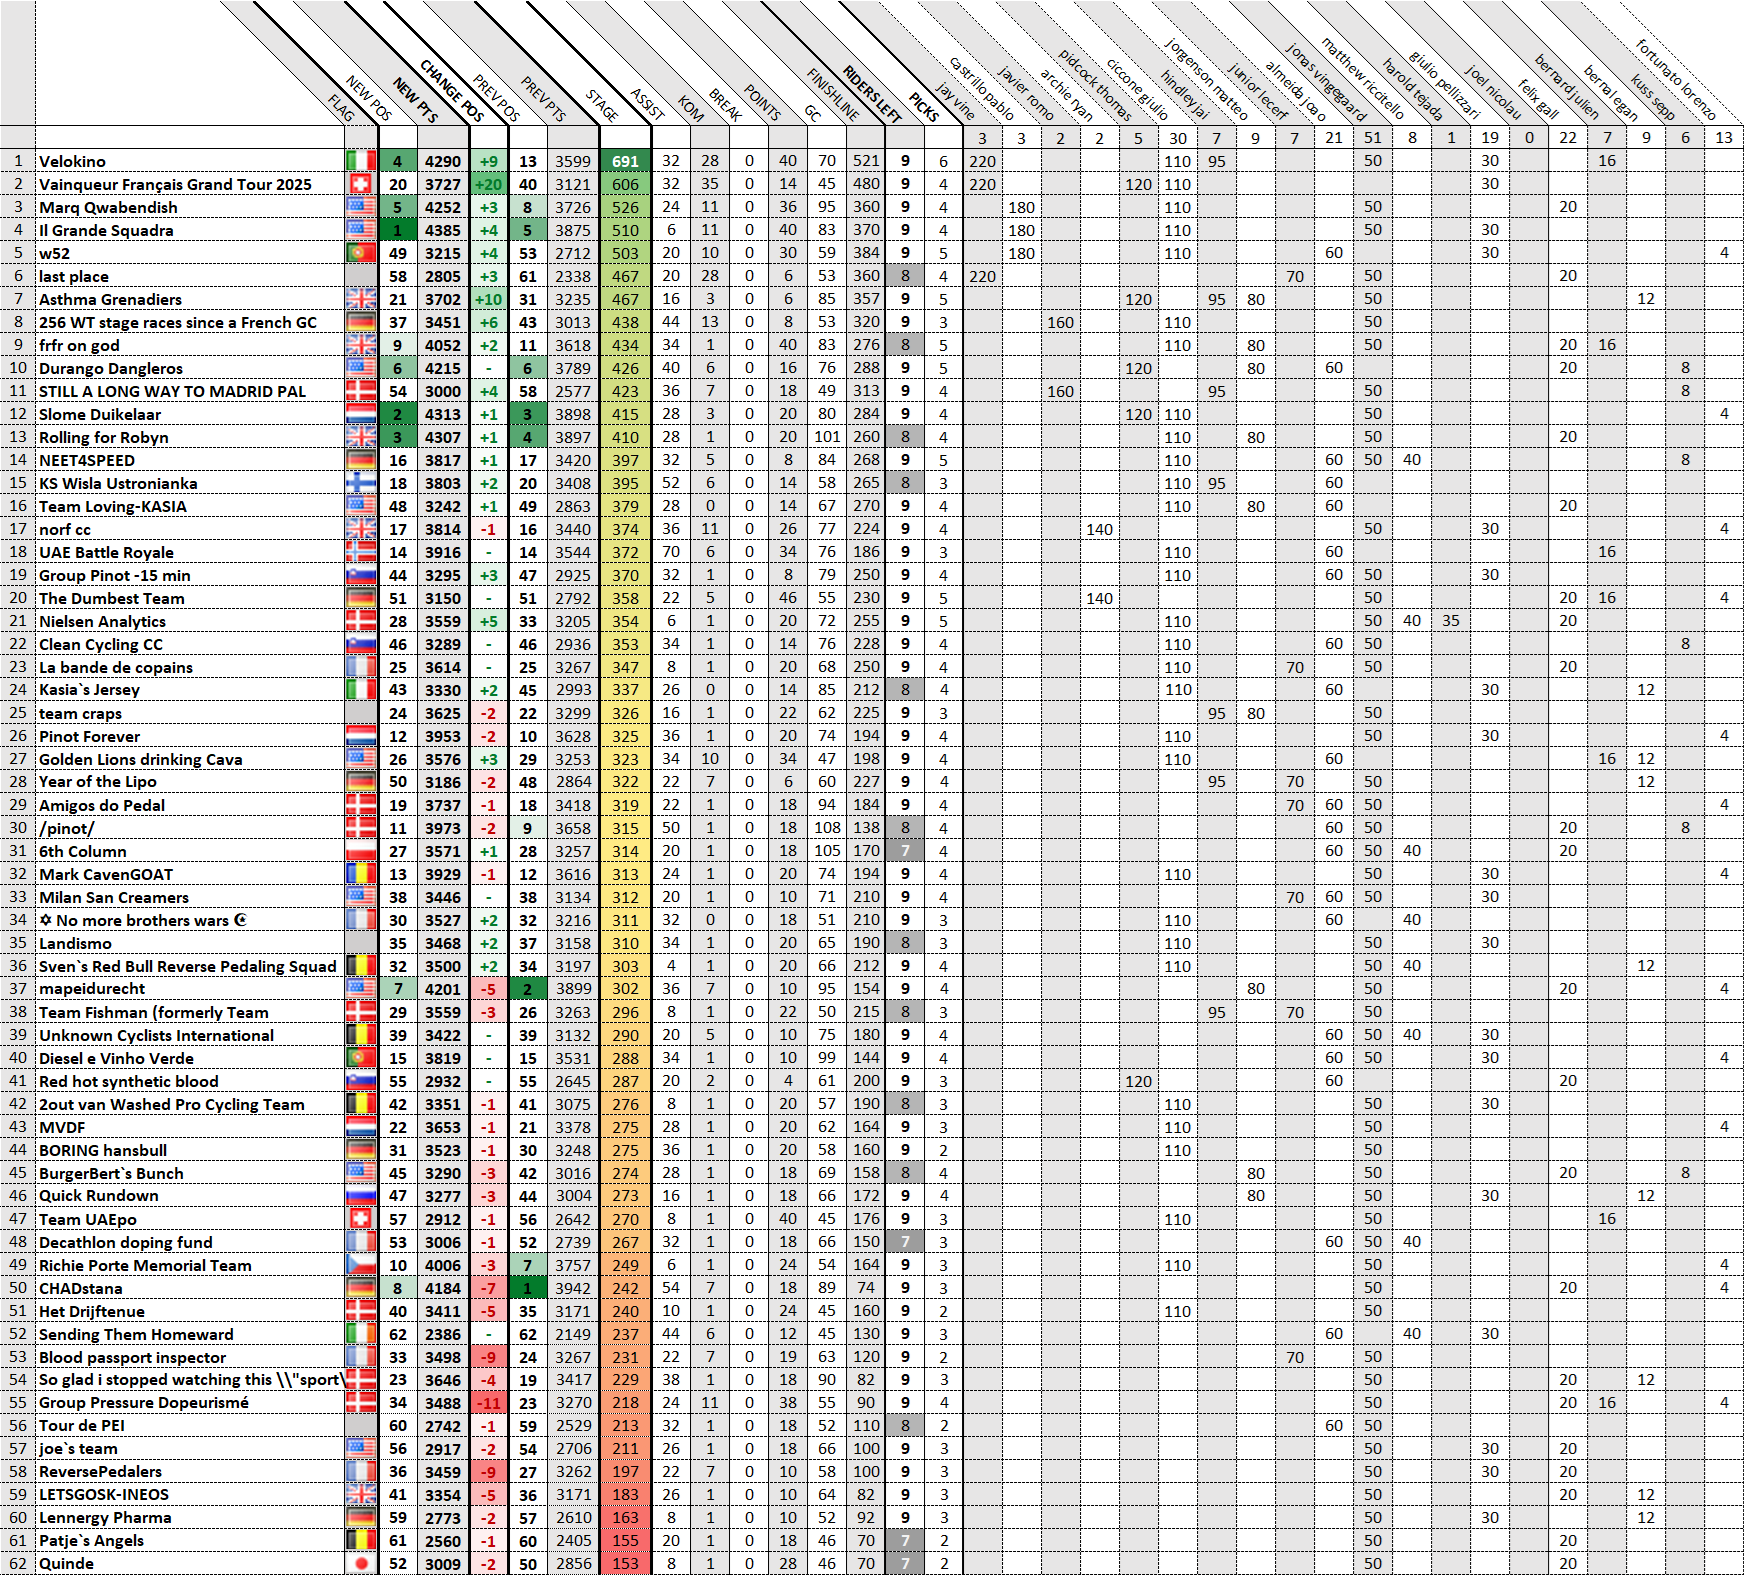This screenshot has width=1744, height=1575.
Task: Click the team name norf cc
Action: (x=65, y=530)
